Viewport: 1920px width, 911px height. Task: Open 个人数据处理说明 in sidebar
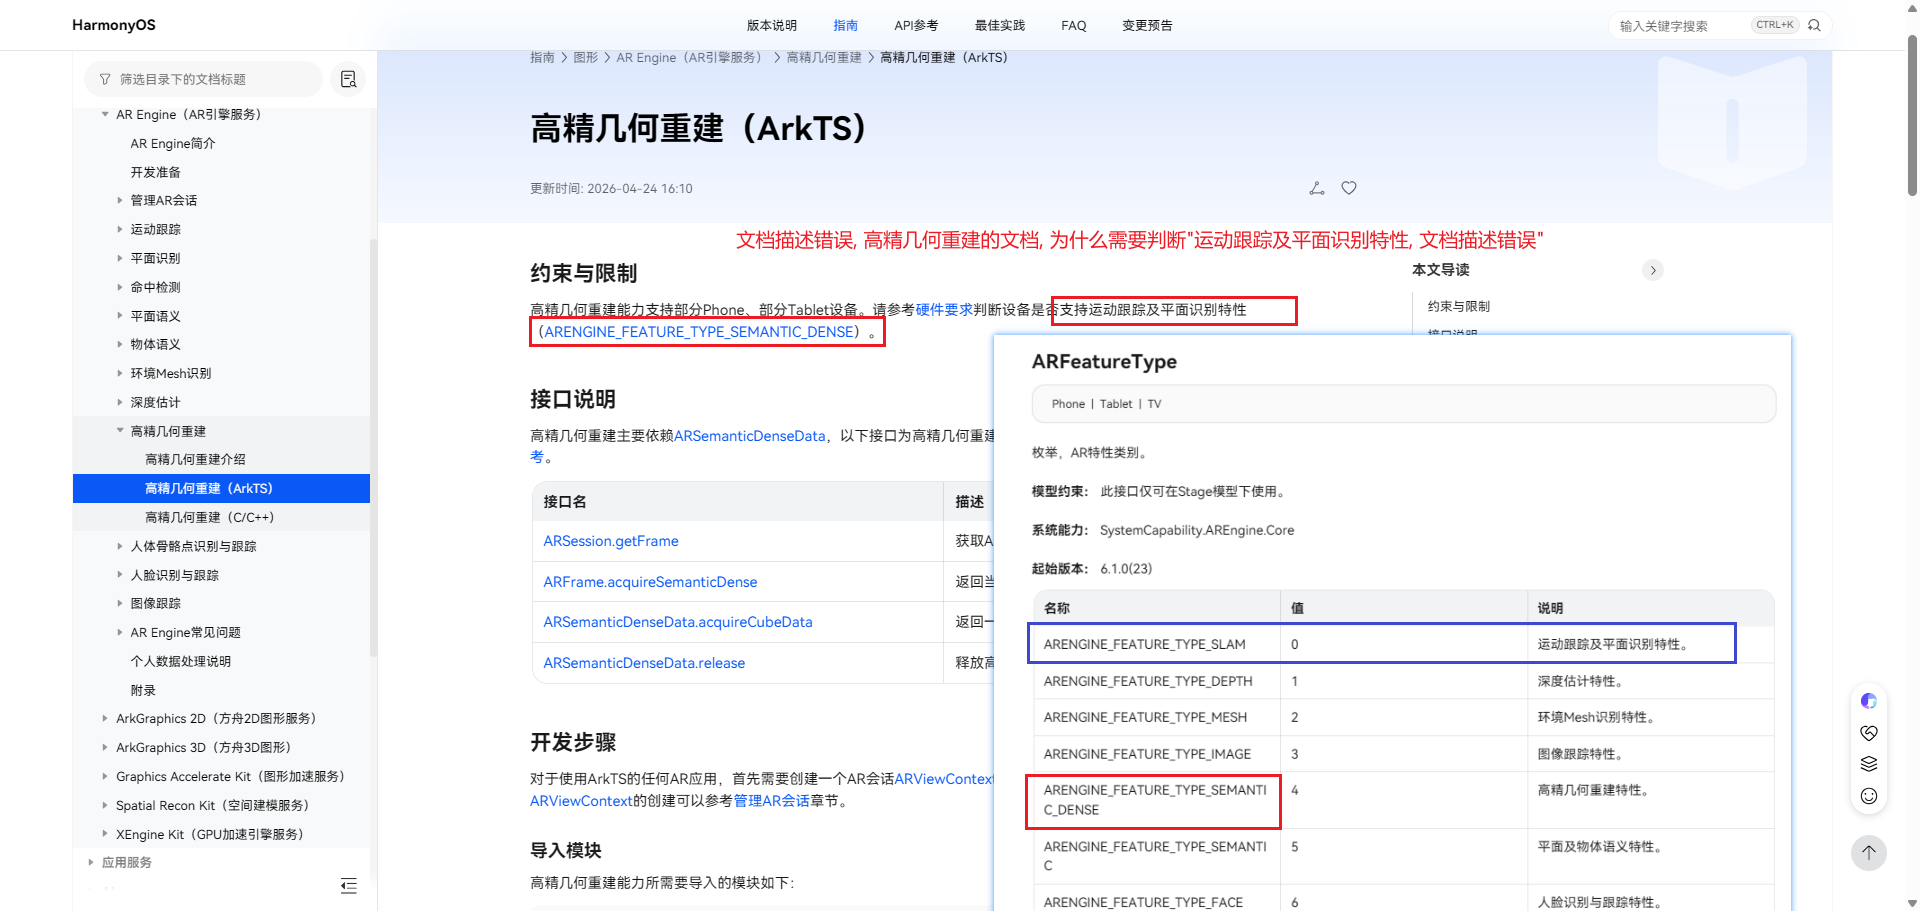pos(181,661)
